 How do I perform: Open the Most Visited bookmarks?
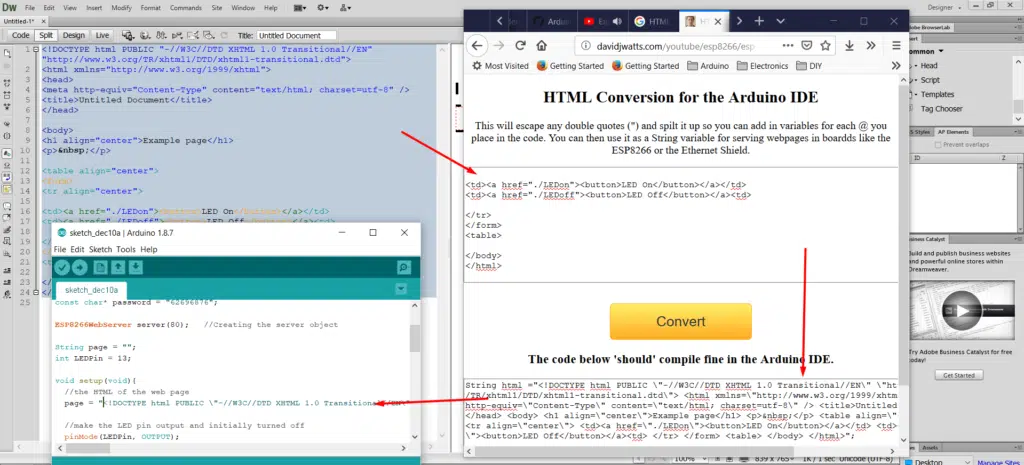tap(500, 66)
